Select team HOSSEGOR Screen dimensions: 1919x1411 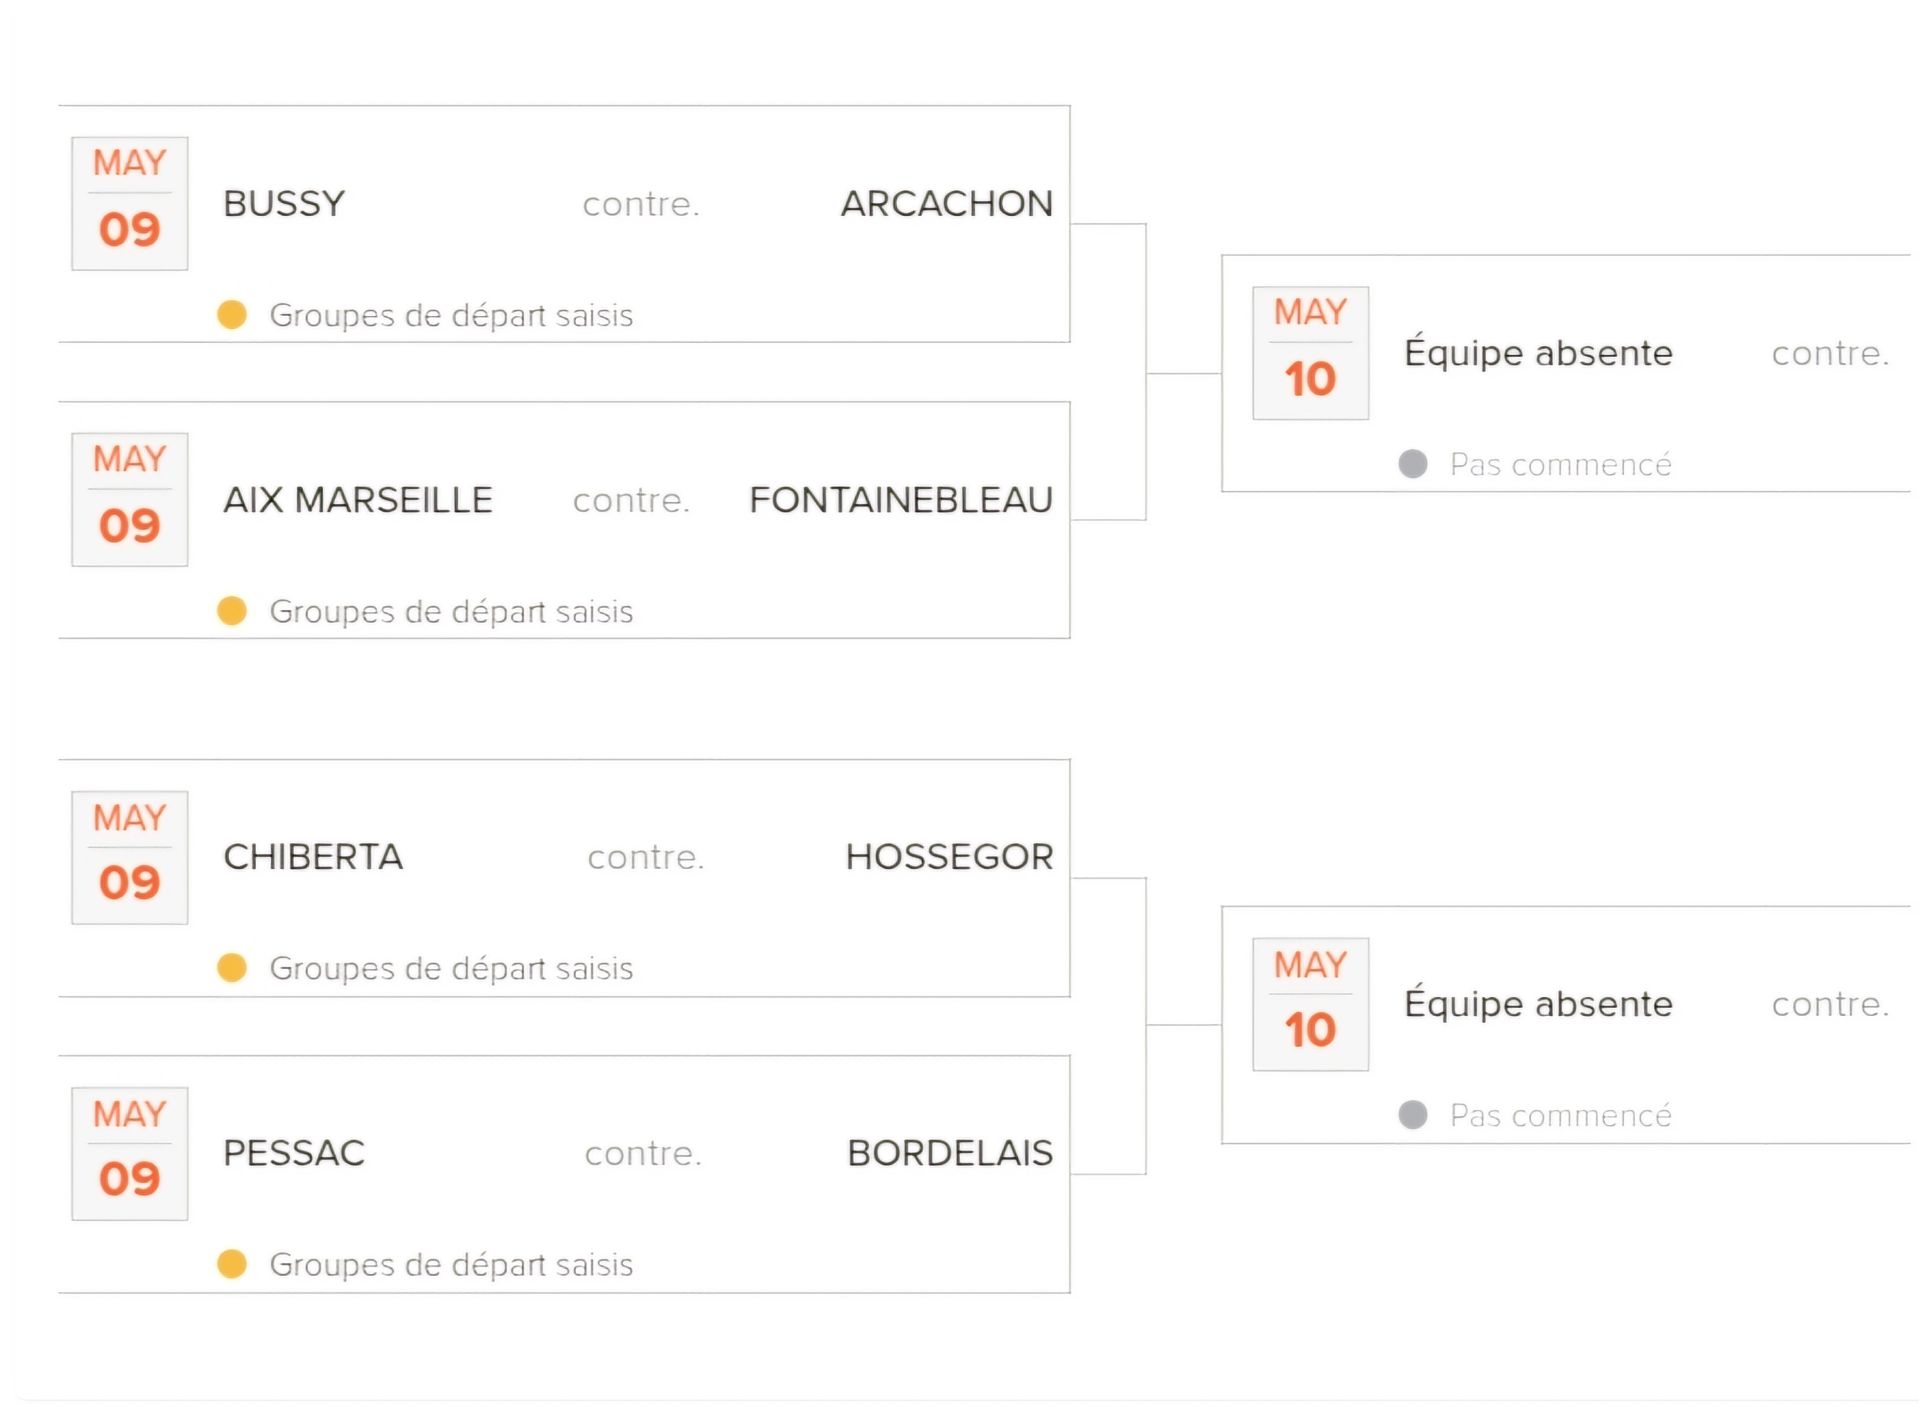[949, 856]
